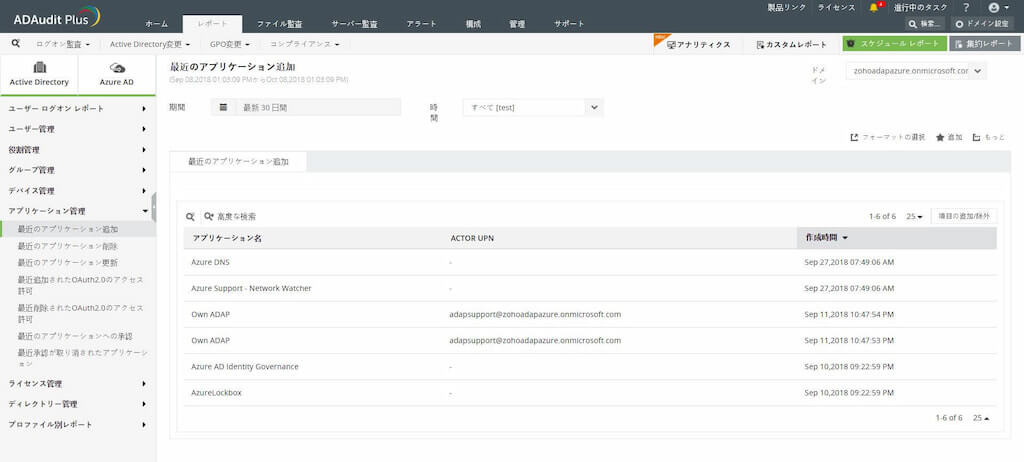Expand ユーザー管理 section

78,129
